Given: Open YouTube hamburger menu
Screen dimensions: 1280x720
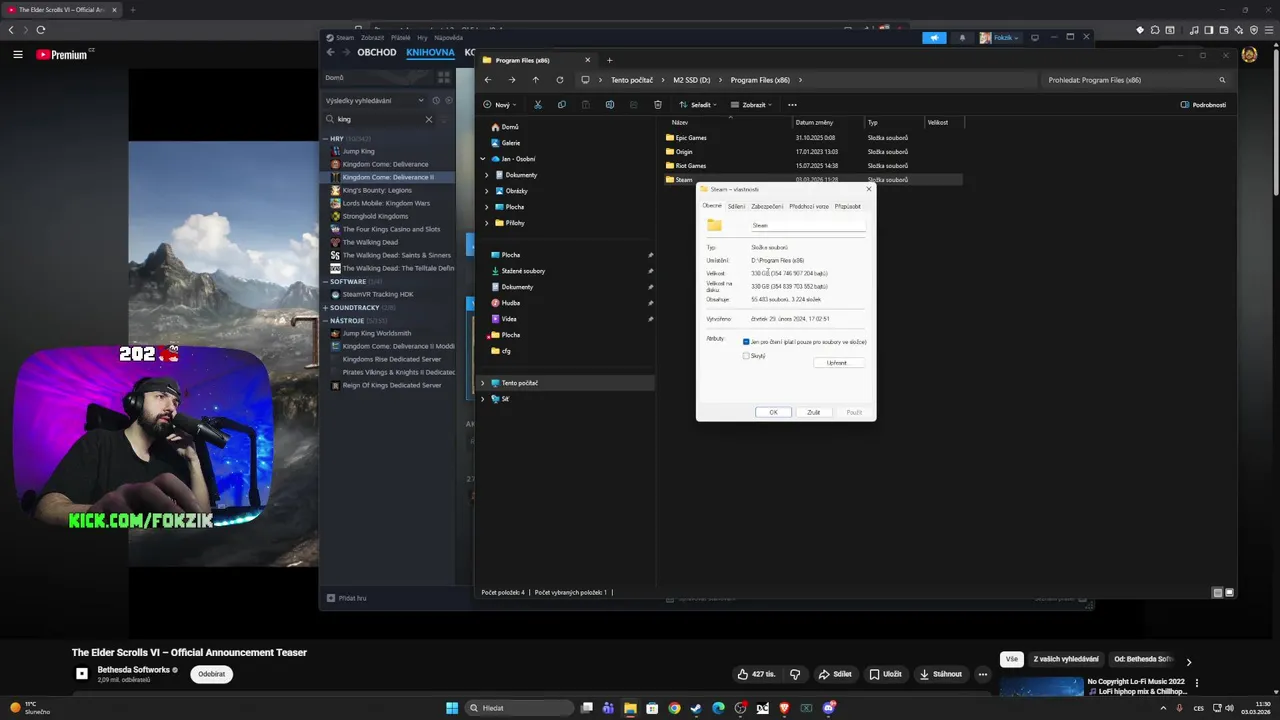Looking at the screenshot, I should [18, 55].
